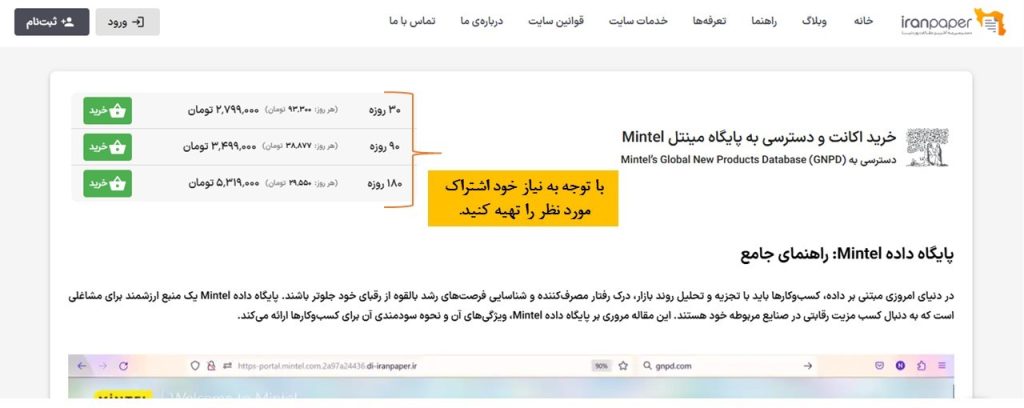Open the راهنما menu item
Screen dimensions: 1024x408
click(x=764, y=21)
